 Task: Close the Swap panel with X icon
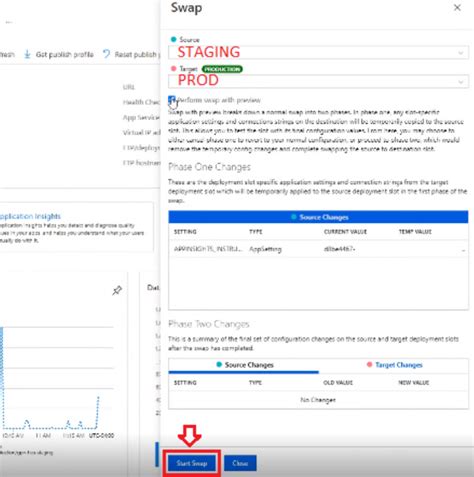(457, 8)
